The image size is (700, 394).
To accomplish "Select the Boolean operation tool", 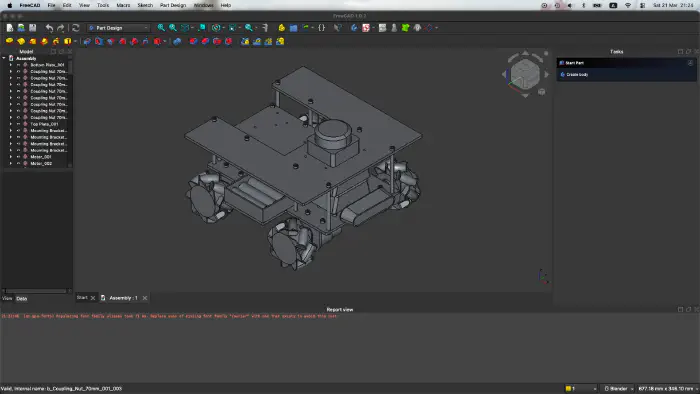I will coord(177,41).
